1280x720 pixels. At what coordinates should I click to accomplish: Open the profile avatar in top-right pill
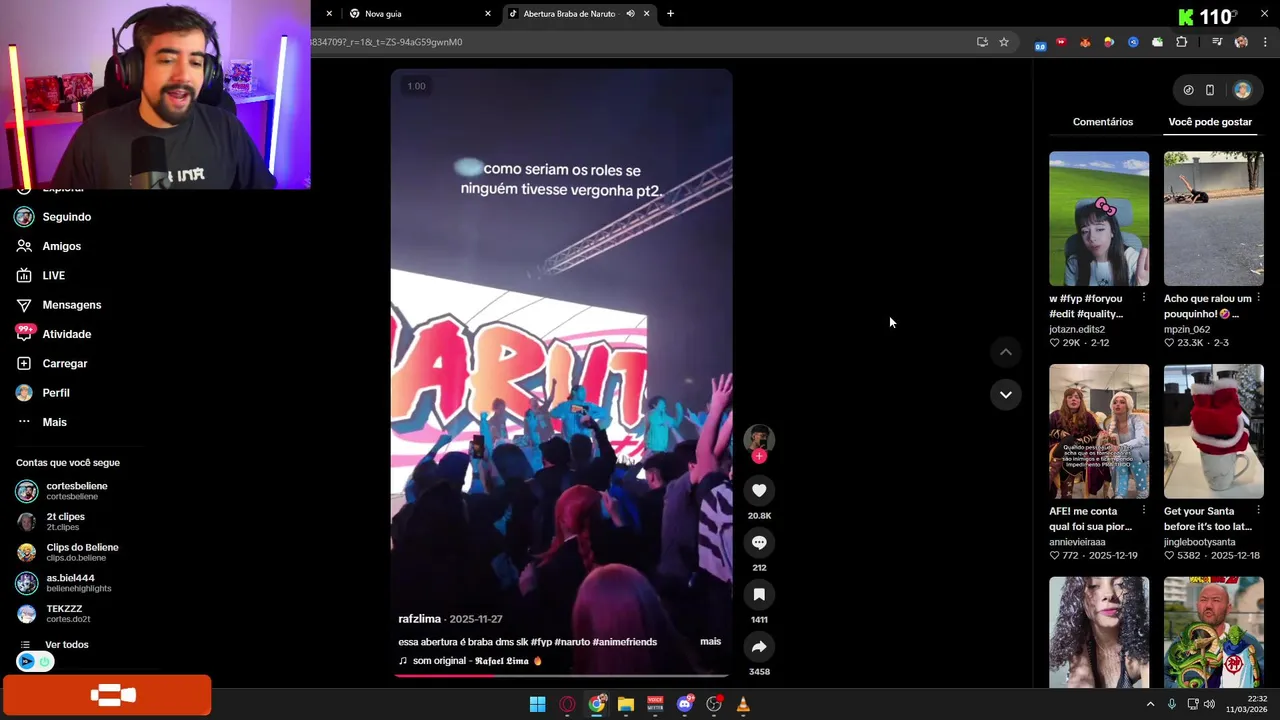click(1242, 90)
